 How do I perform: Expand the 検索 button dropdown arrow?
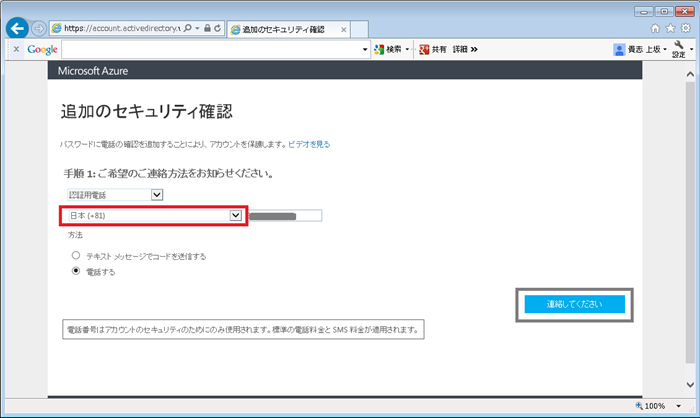tap(407, 49)
